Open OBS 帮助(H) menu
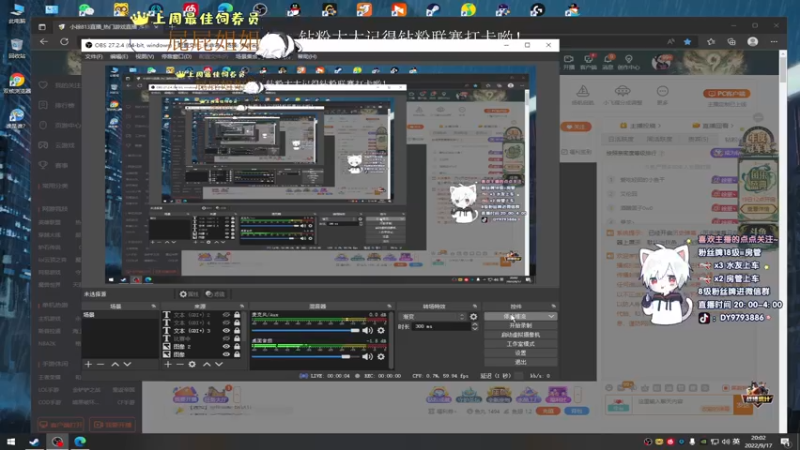 [x=307, y=57]
